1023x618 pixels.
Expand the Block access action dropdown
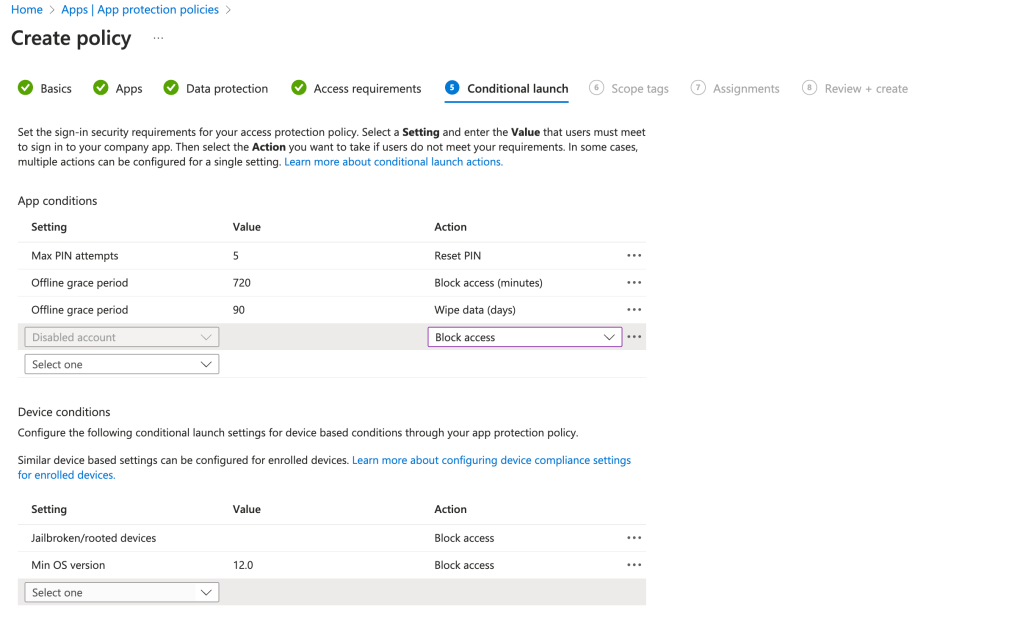pyautogui.click(x=524, y=338)
